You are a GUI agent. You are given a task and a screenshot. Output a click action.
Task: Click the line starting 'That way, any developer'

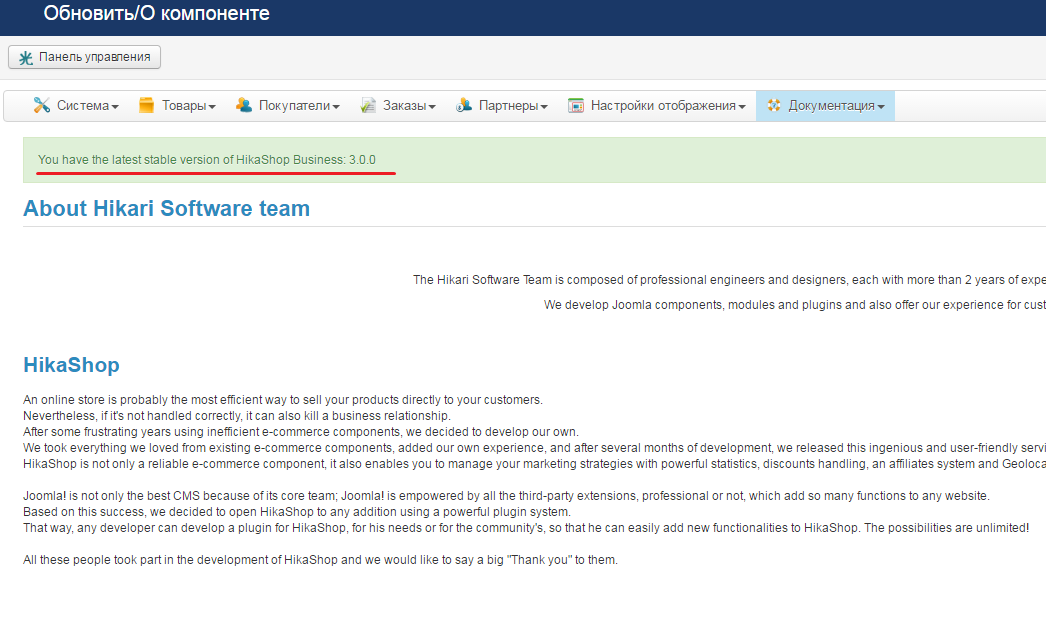pos(526,528)
